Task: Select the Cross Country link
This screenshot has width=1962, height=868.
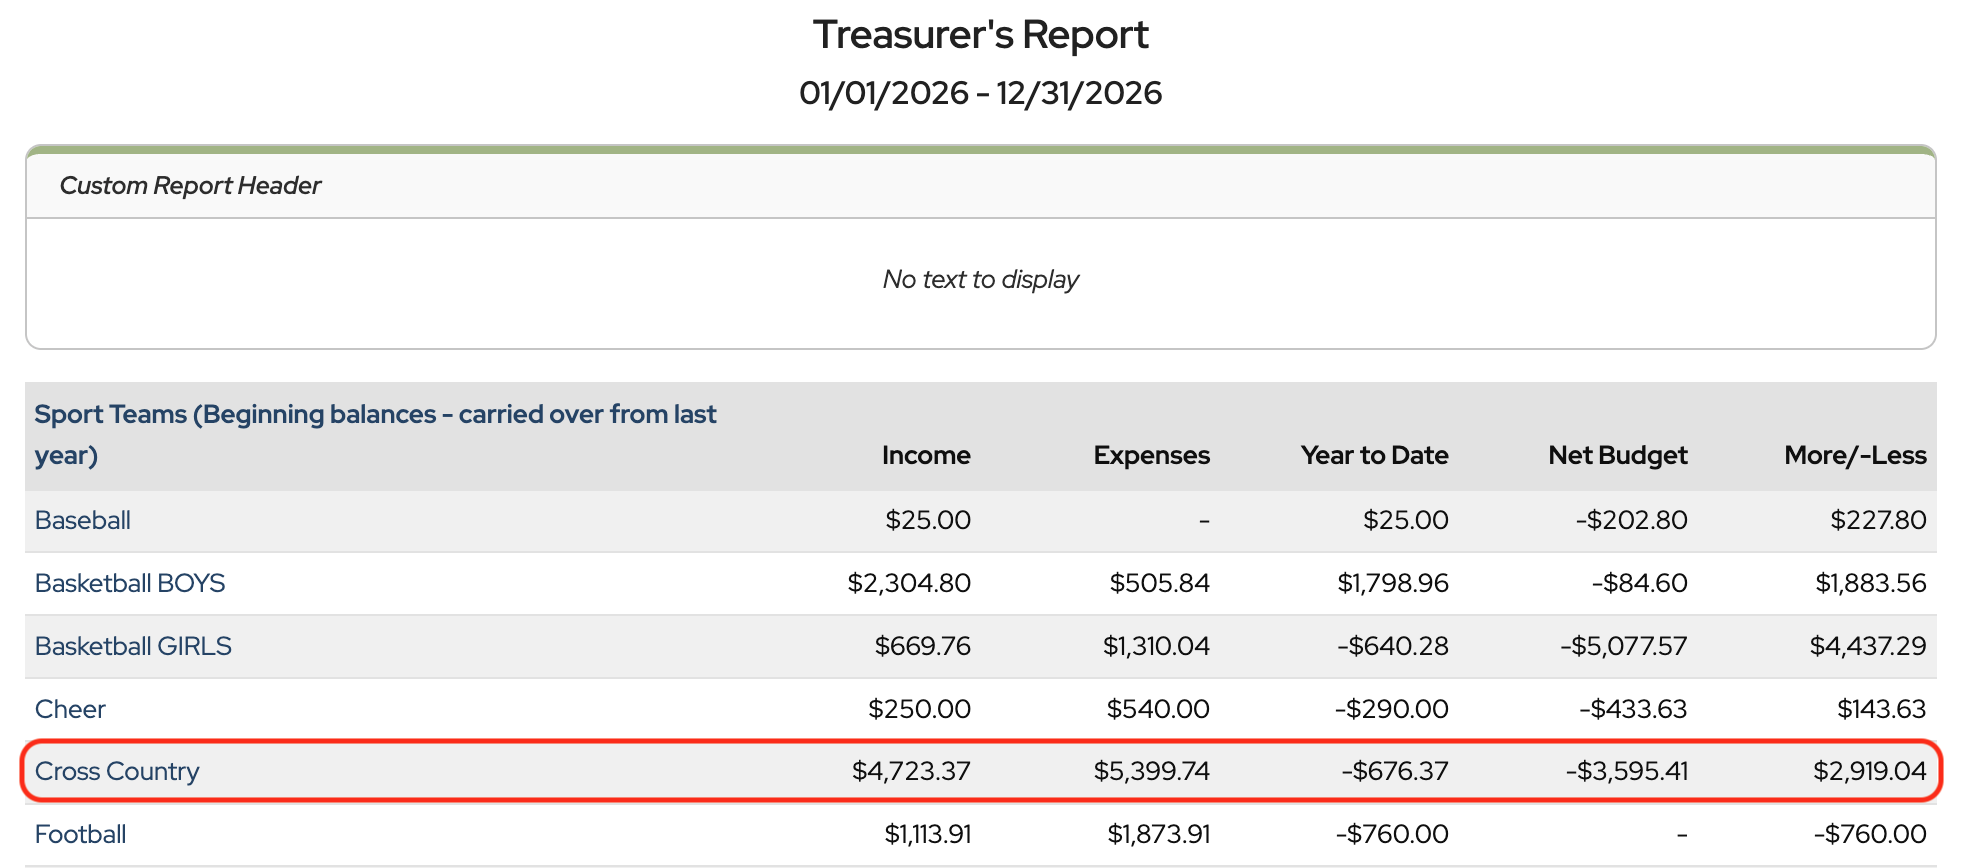Action: (x=117, y=771)
